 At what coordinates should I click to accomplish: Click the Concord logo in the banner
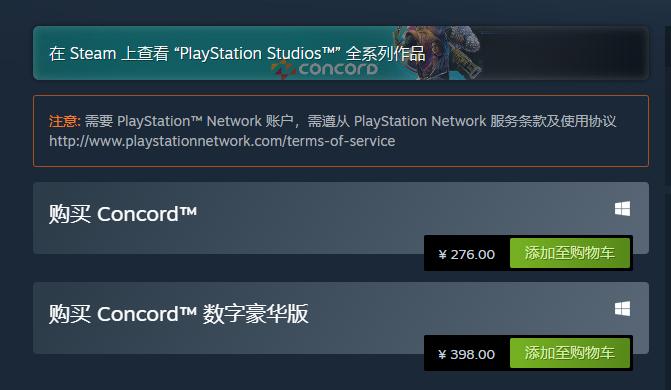325,69
